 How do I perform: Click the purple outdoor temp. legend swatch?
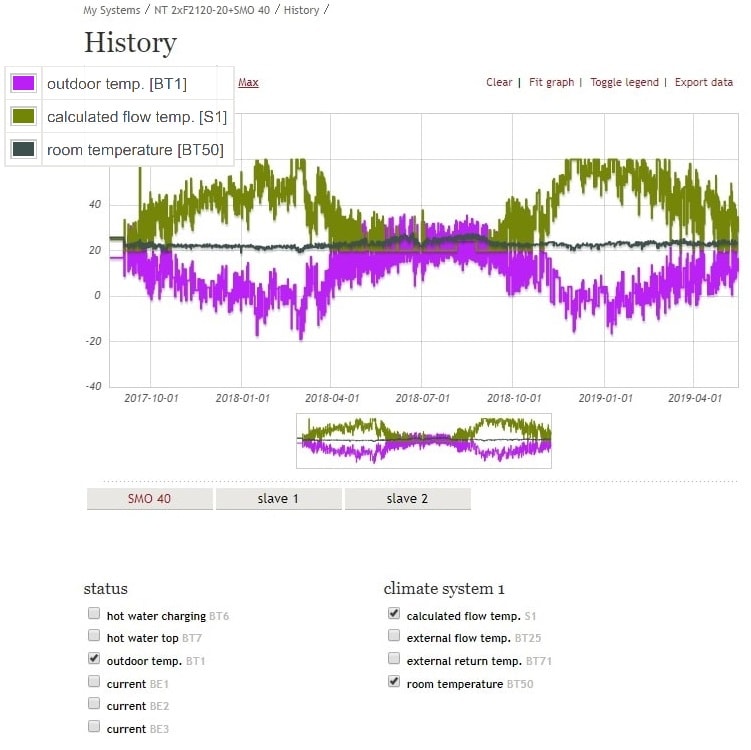pyautogui.click(x=24, y=84)
